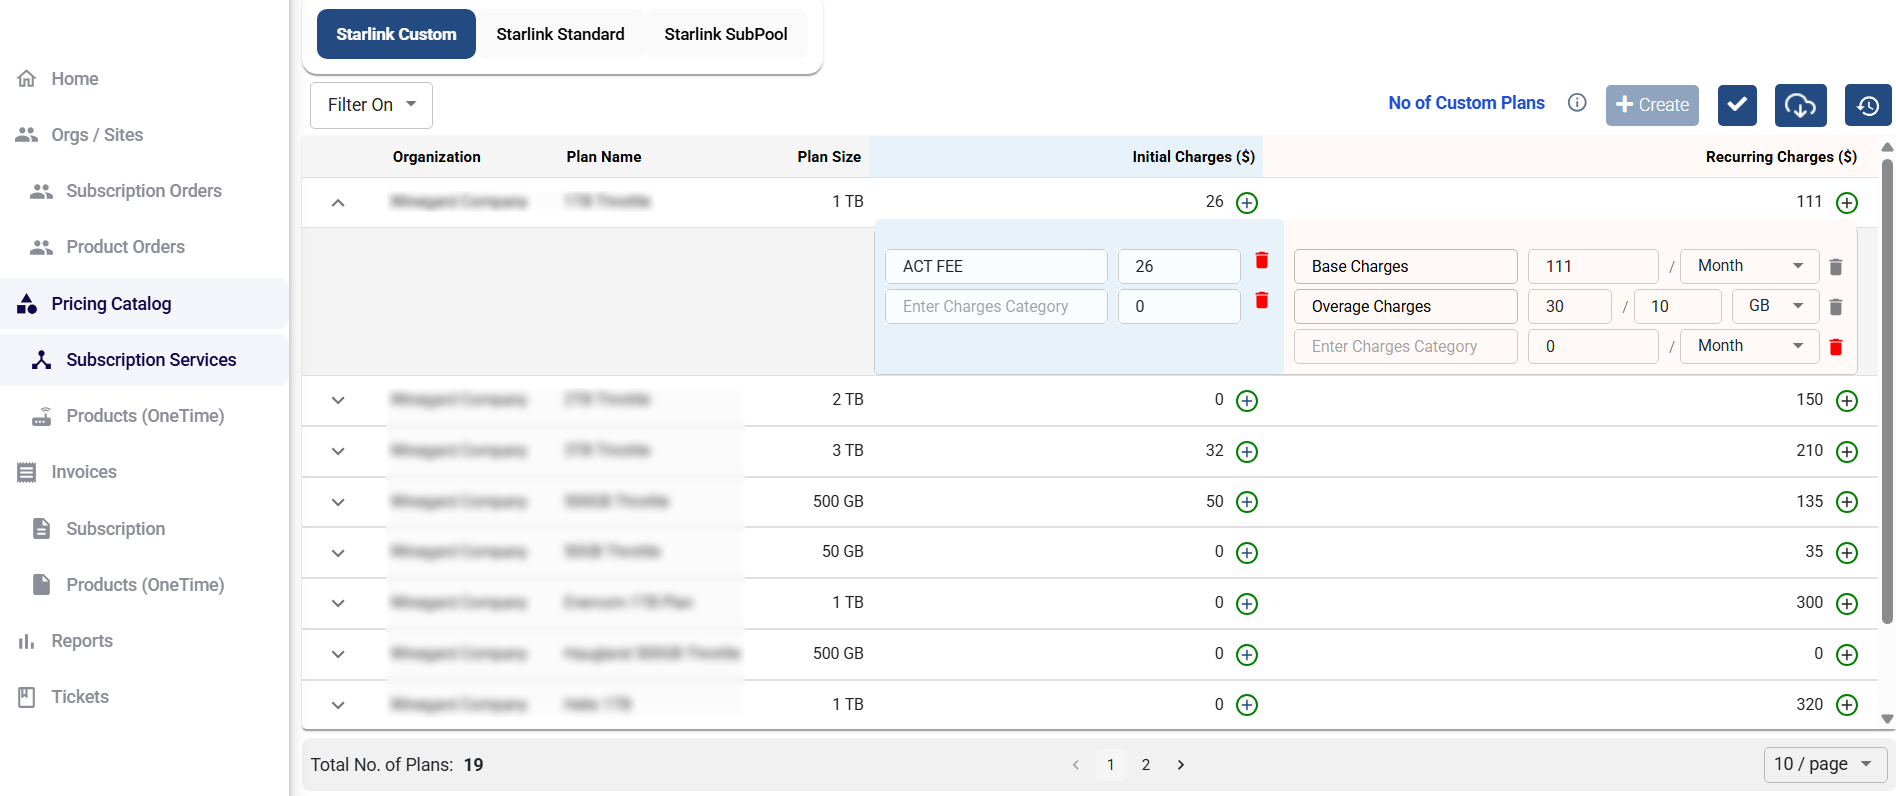Open Invoices in the sidebar
1896x796 pixels.
(84, 472)
